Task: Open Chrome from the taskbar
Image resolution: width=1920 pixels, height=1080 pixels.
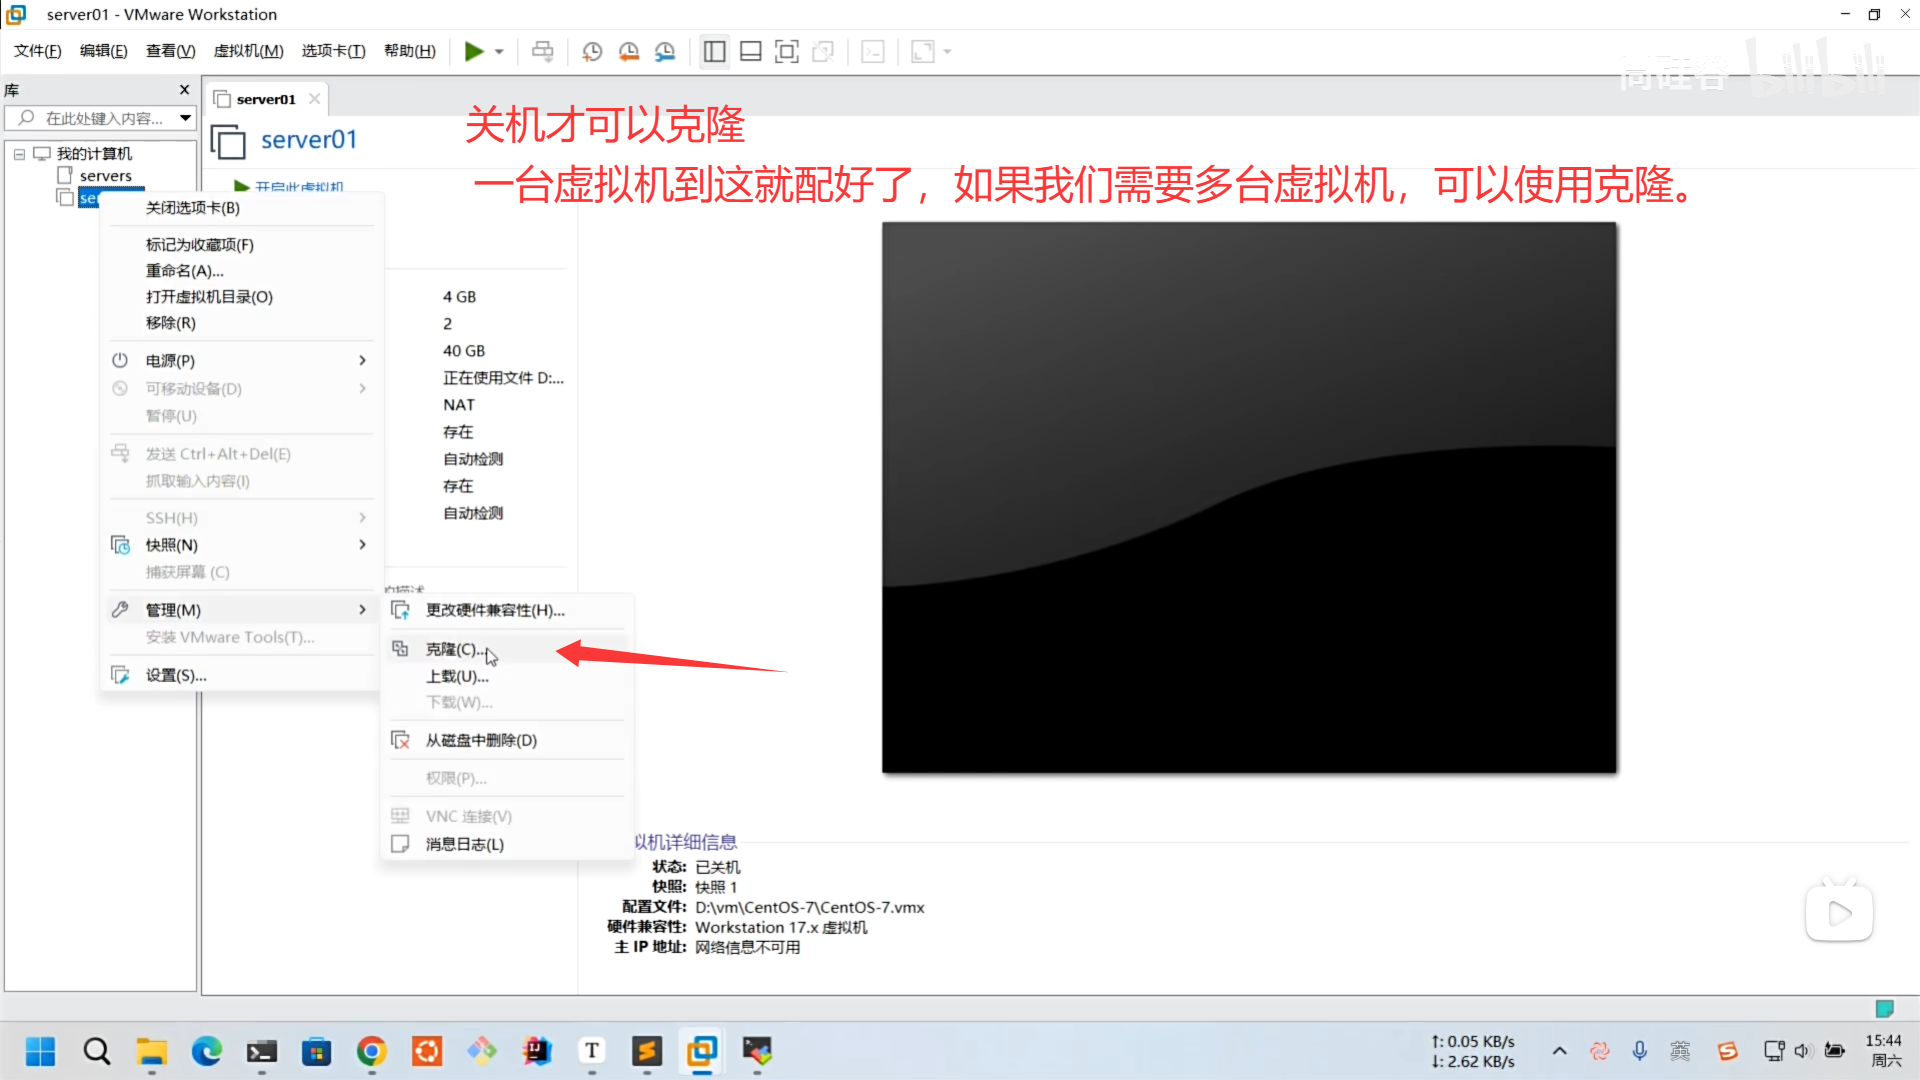Action: point(371,1051)
